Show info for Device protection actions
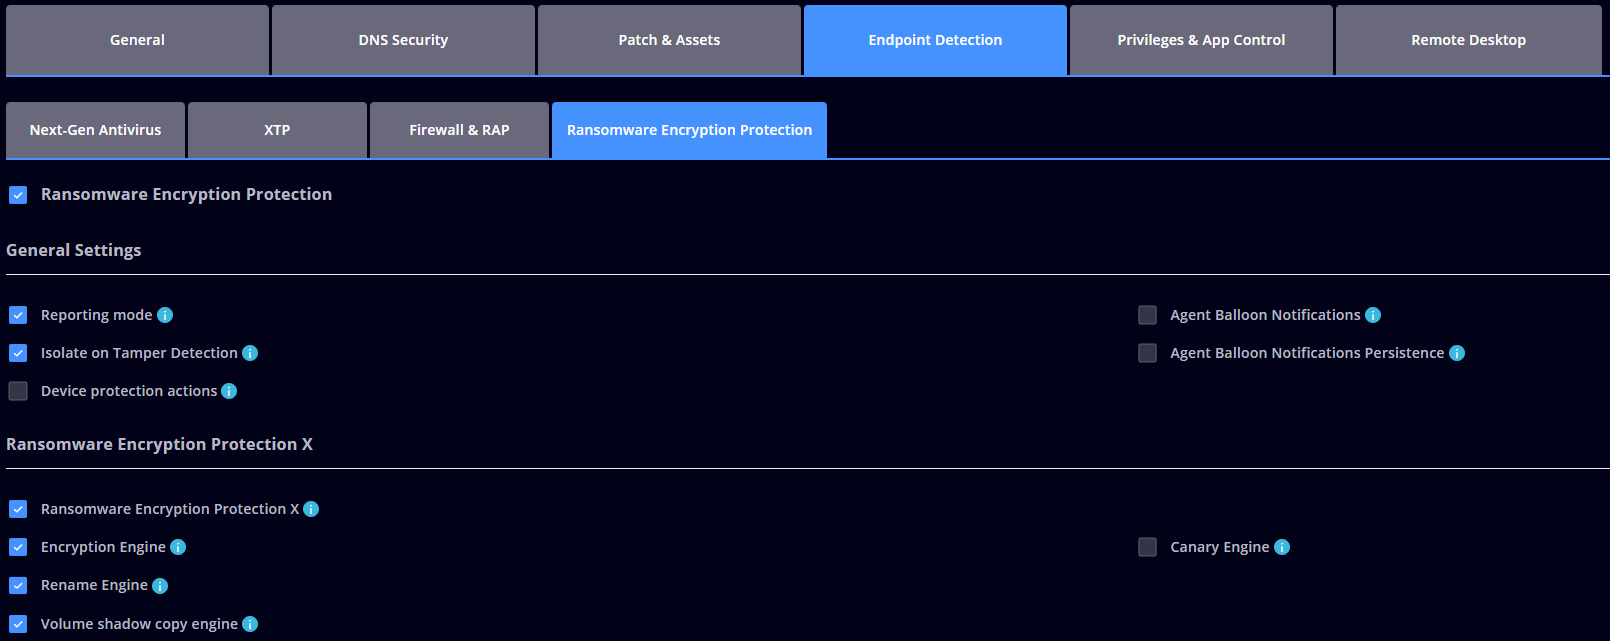The height and width of the screenshot is (641, 1610). point(229,391)
